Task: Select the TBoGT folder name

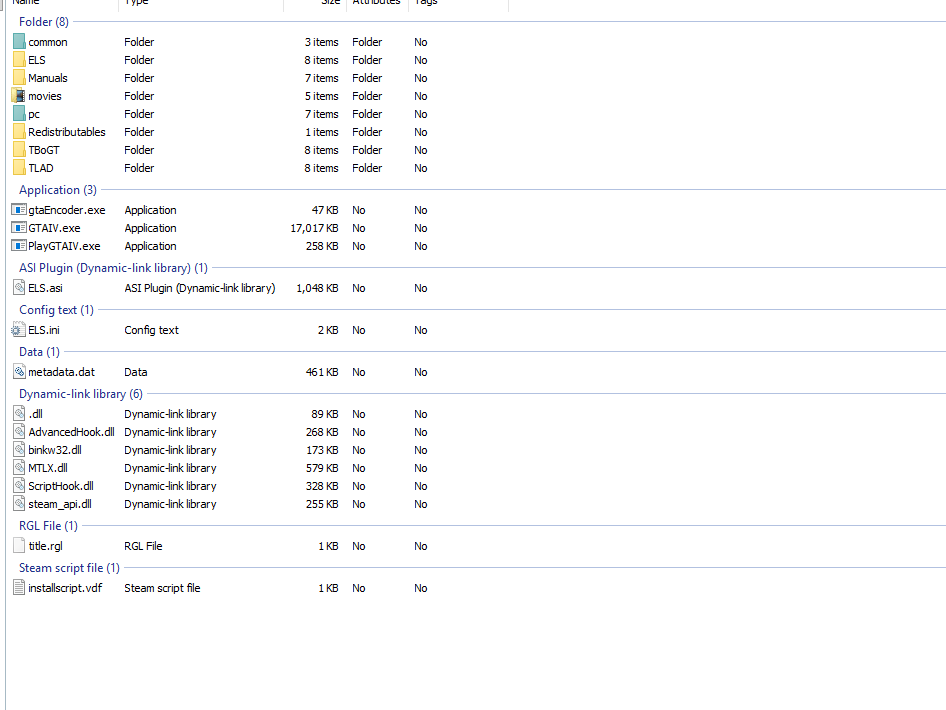Action: (x=44, y=150)
